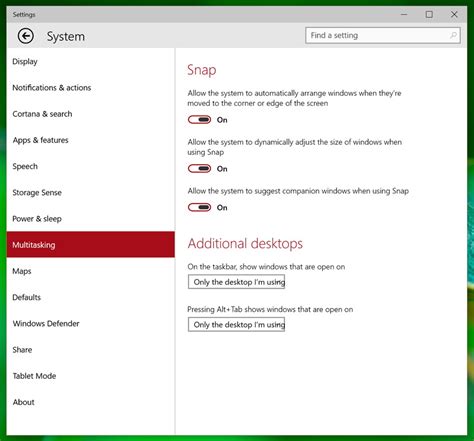Open Maps settings
474x441 pixels.
[x=90, y=271]
